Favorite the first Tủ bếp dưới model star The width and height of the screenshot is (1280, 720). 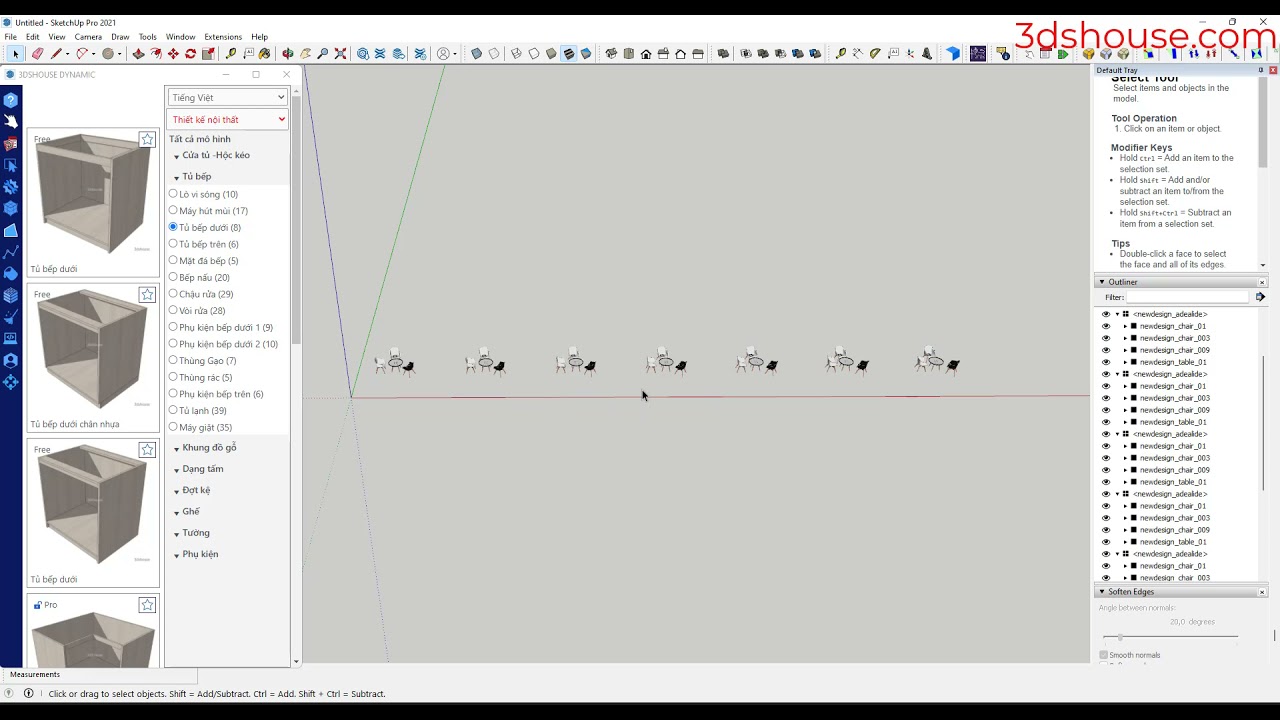pos(147,139)
